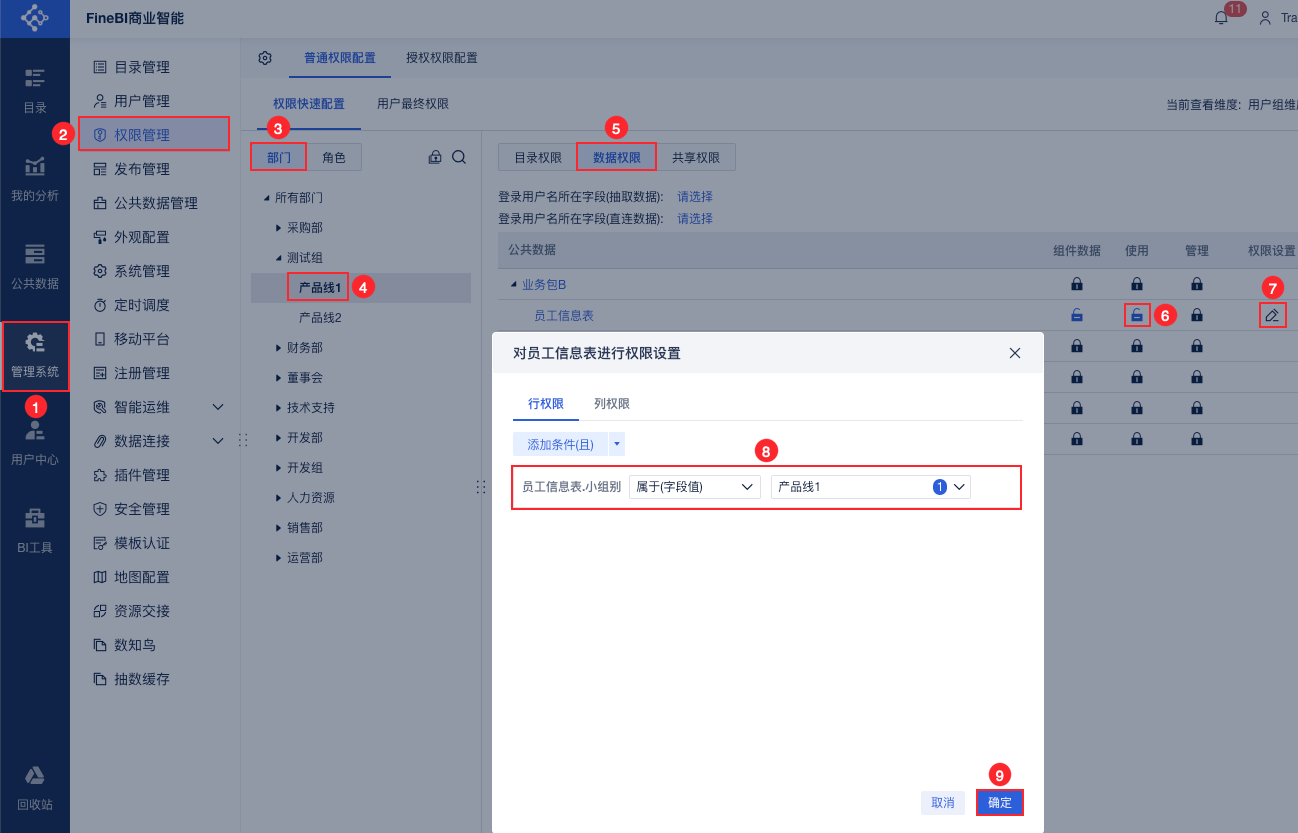
Task: Open 用户中心 in the left navigation
Action: tap(35, 444)
